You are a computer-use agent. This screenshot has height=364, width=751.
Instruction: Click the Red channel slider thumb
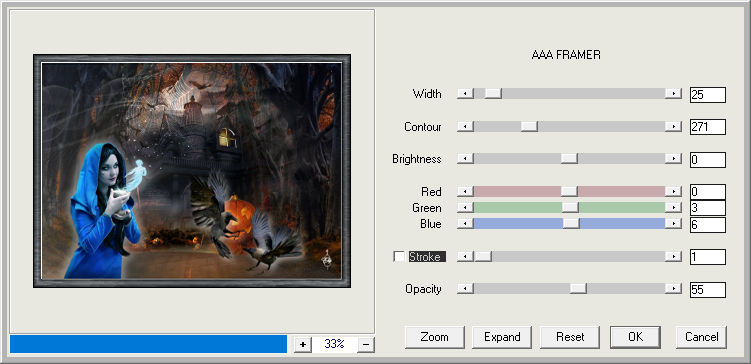point(569,192)
